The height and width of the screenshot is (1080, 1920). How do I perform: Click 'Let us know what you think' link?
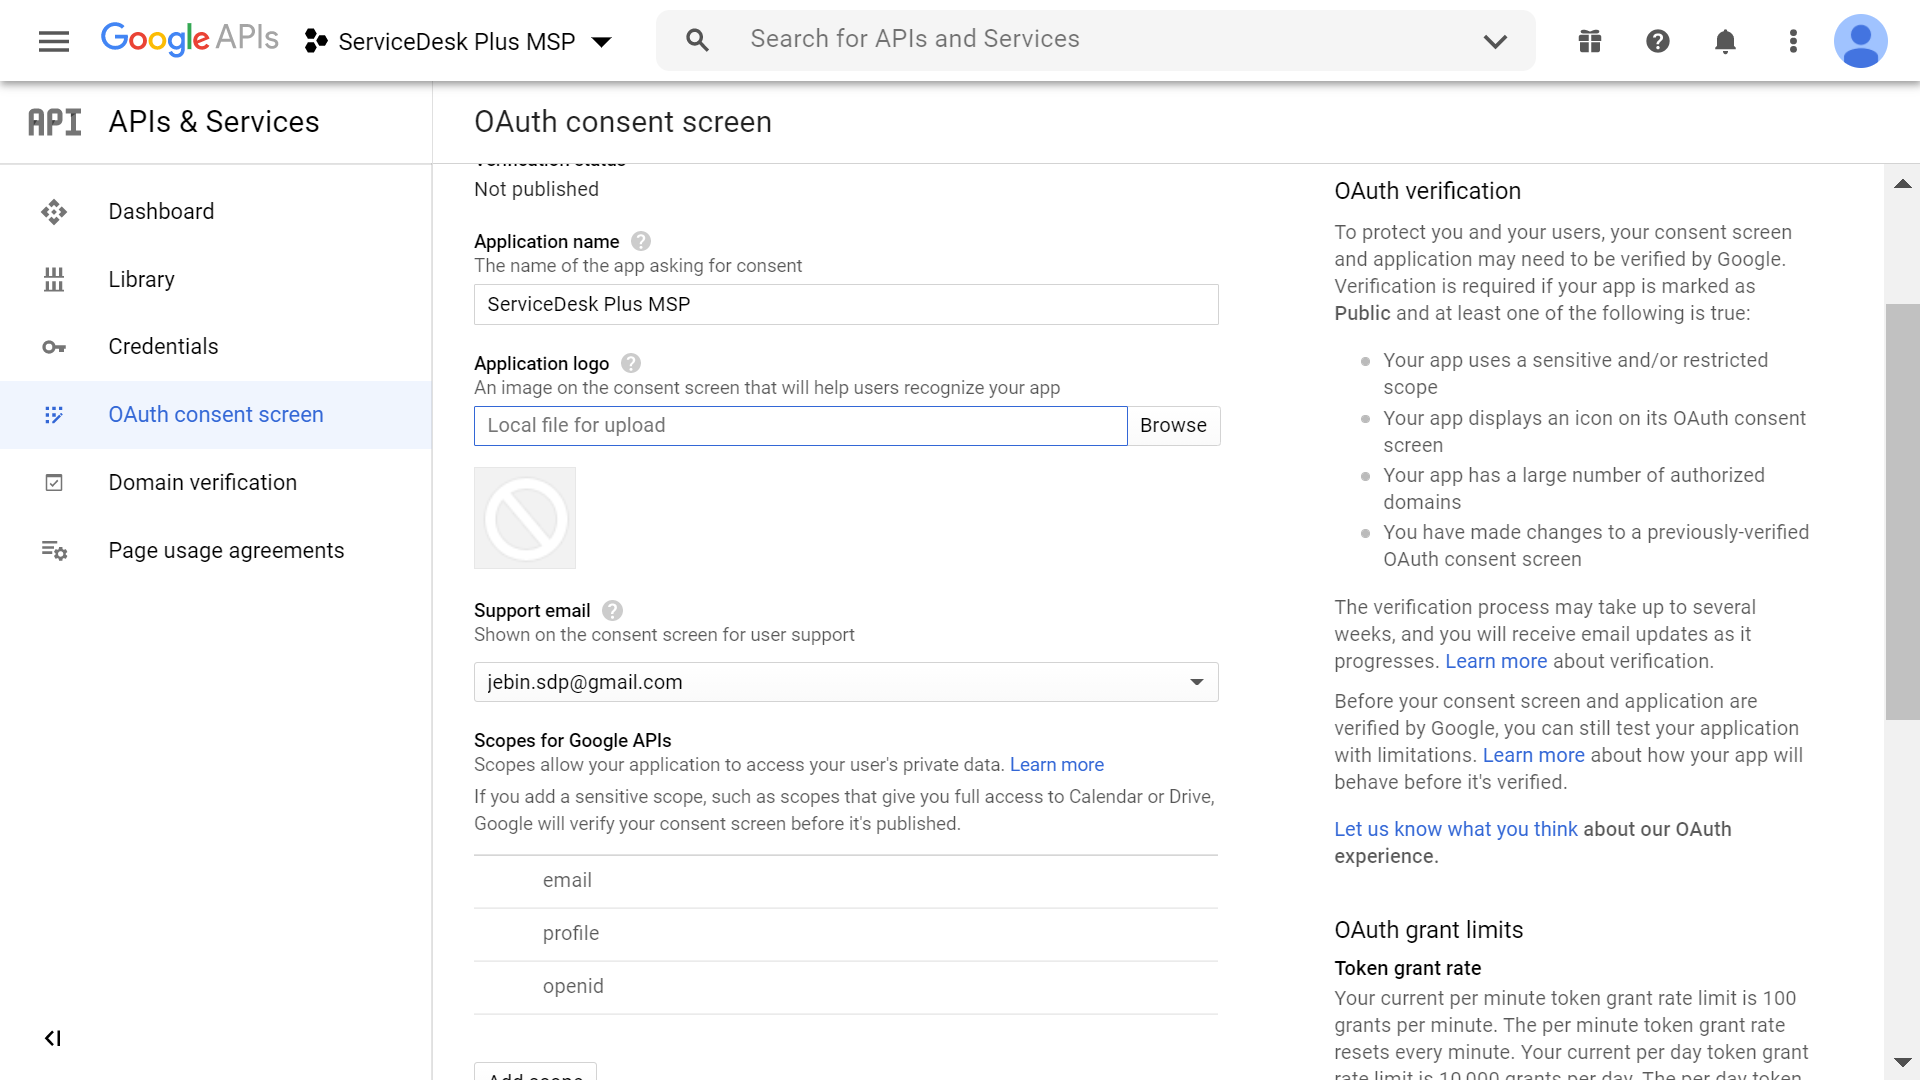pos(1455,829)
